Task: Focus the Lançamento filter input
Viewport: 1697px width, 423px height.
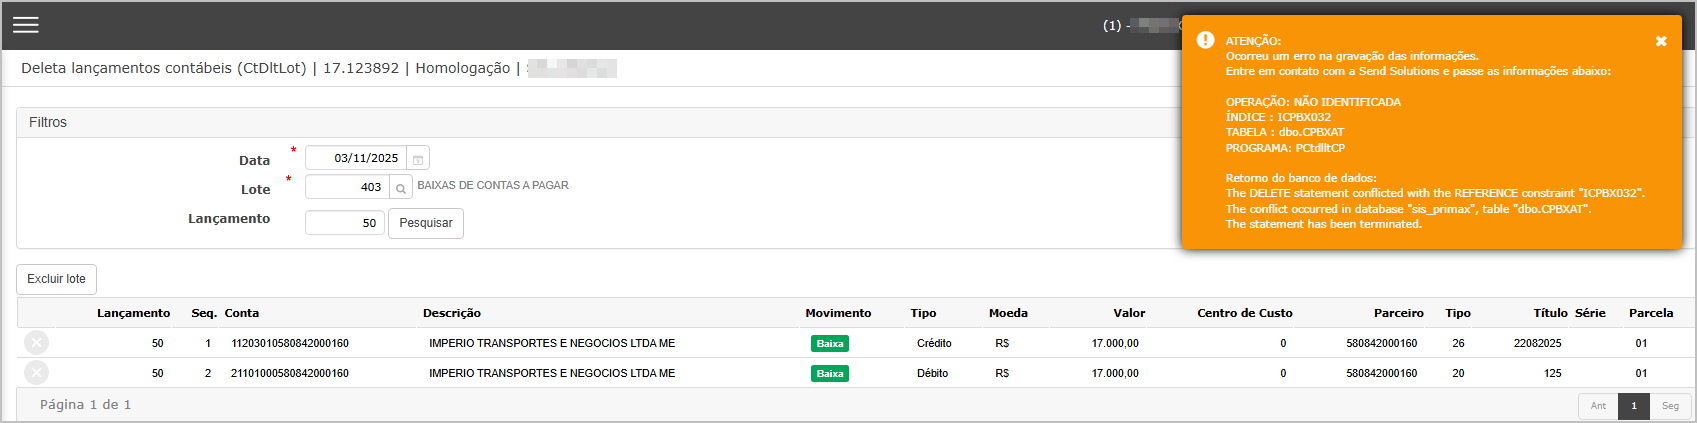Action: tap(344, 222)
